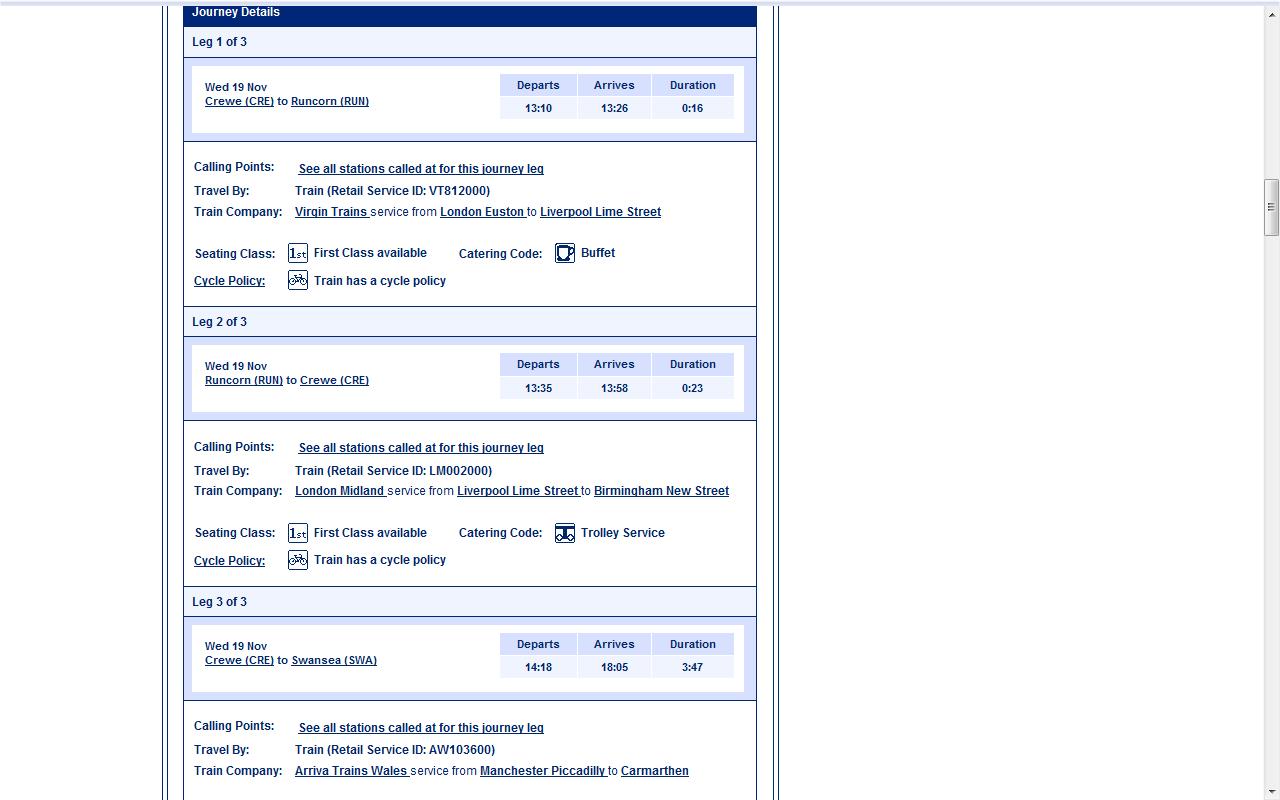Open Crewe (CRE) destination link in Leg 2
This screenshot has width=1280, height=800.
click(334, 380)
